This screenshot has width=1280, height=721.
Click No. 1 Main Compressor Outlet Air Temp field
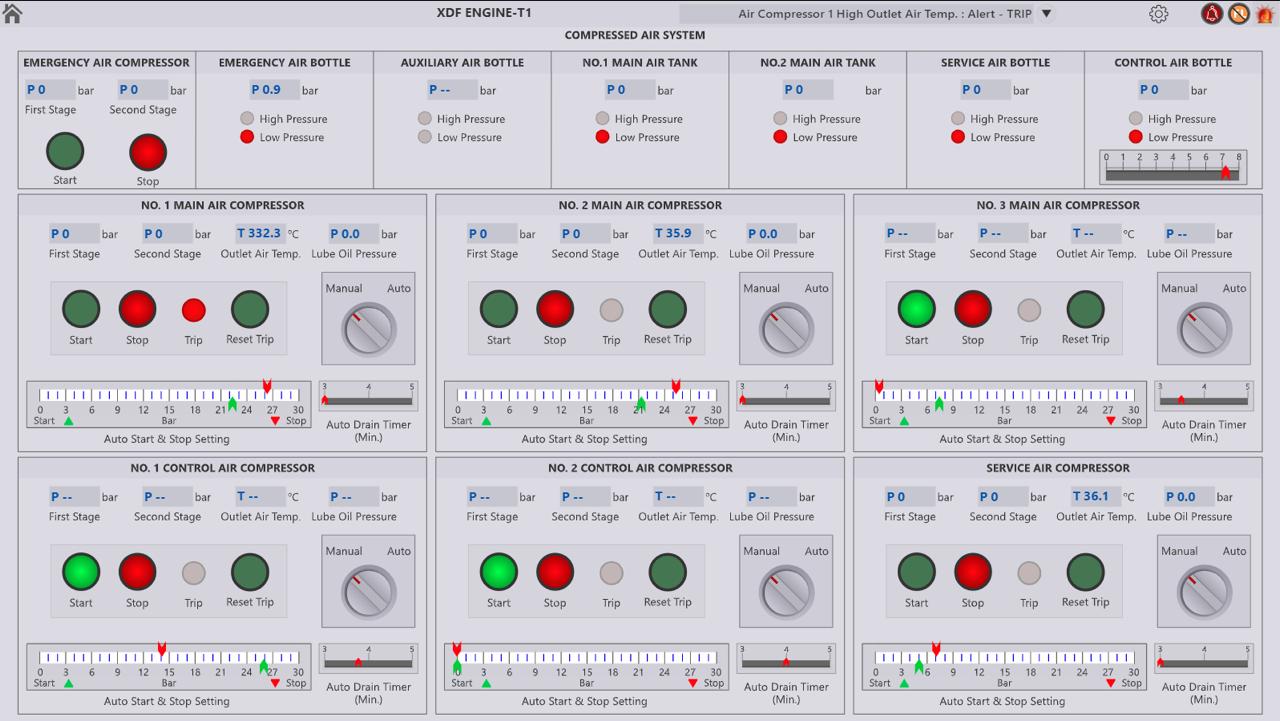click(259, 234)
